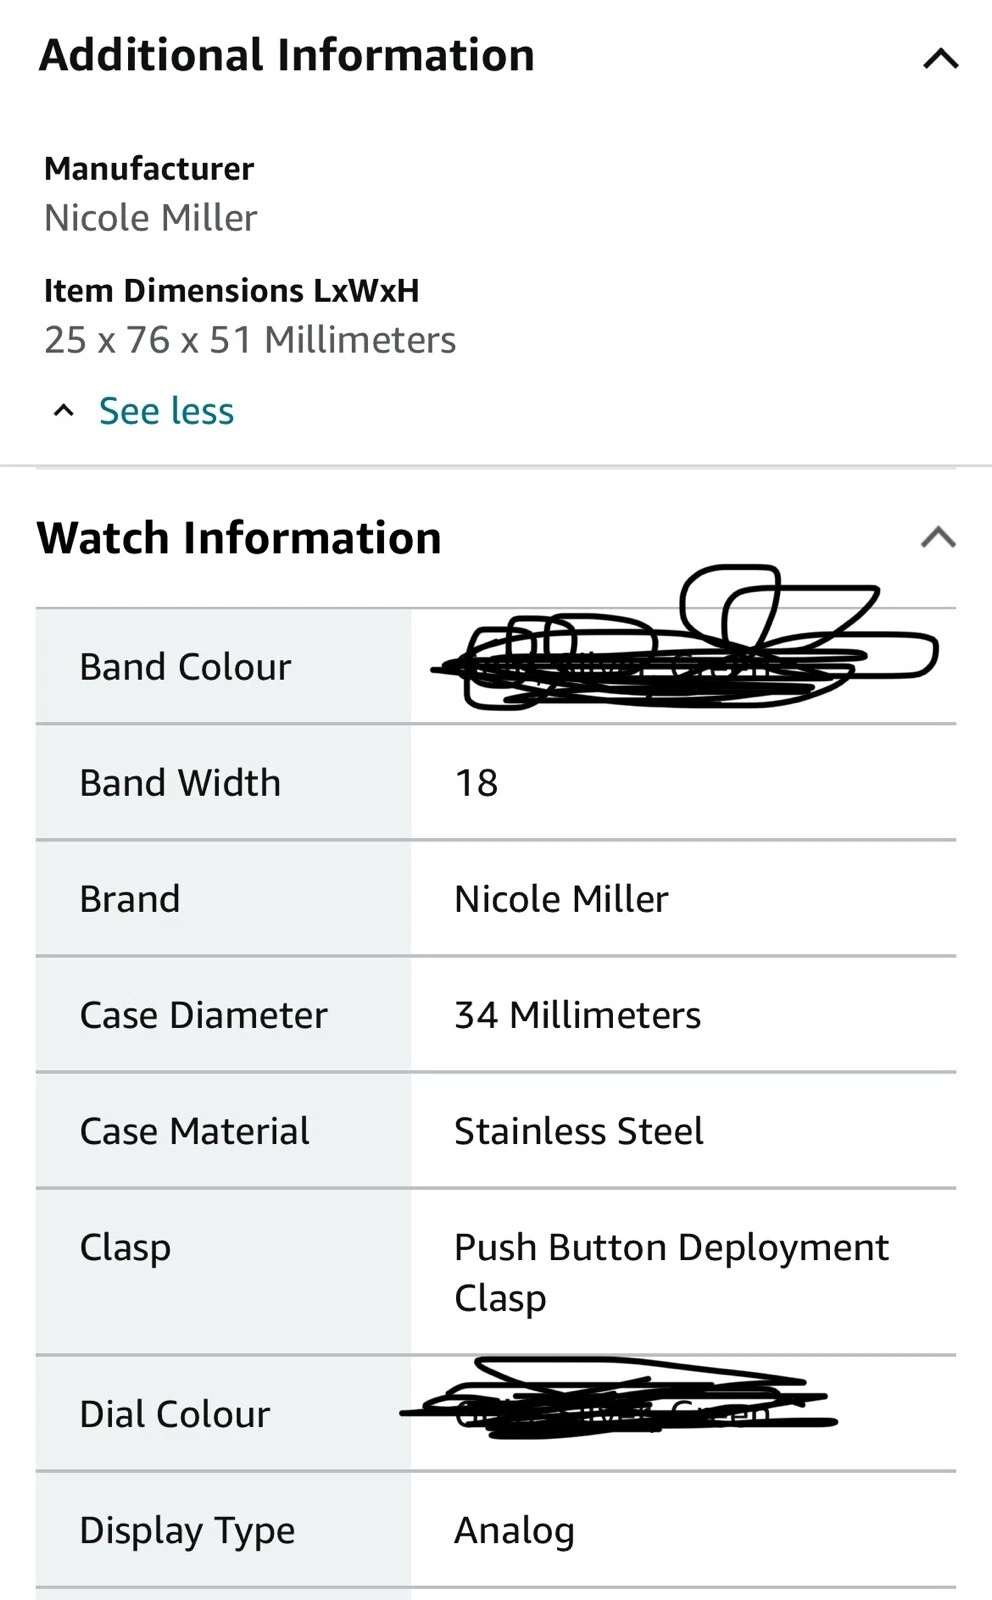Click the Display Type row label
This screenshot has width=992, height=1600.
click(x=187, y=1530)
